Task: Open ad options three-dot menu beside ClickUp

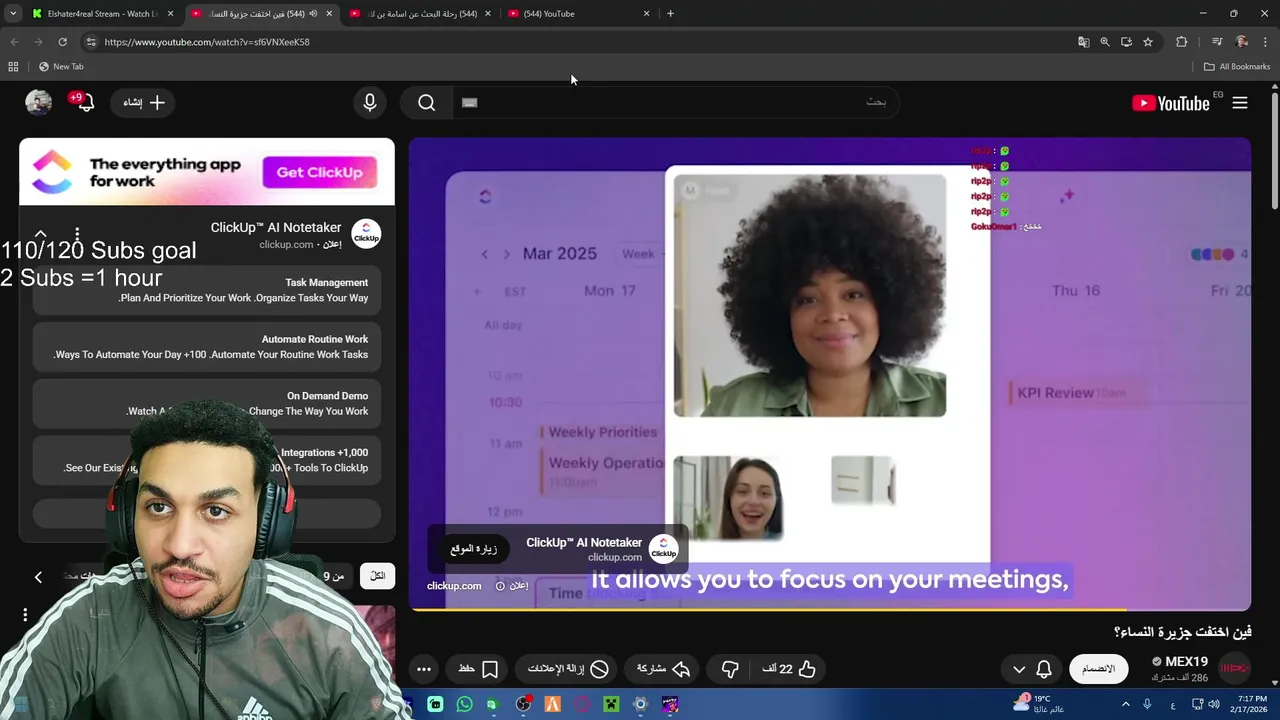Action: [77, 236]
